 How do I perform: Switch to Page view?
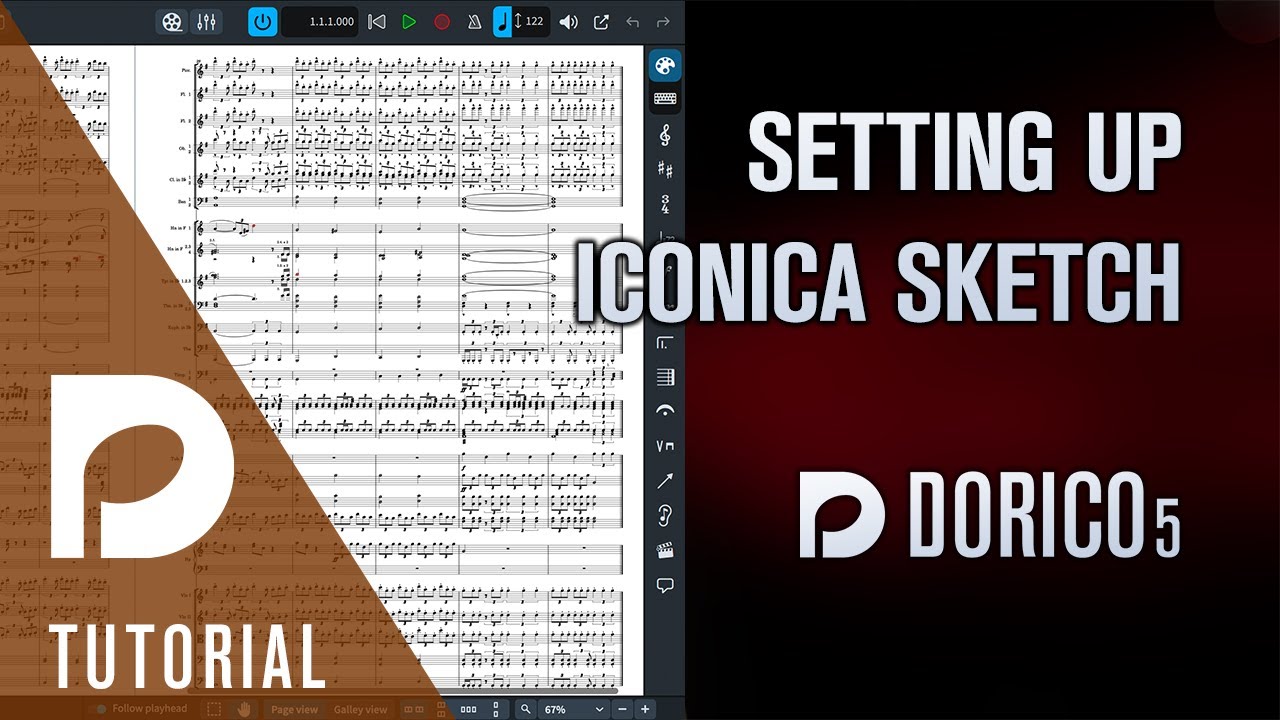294,709
